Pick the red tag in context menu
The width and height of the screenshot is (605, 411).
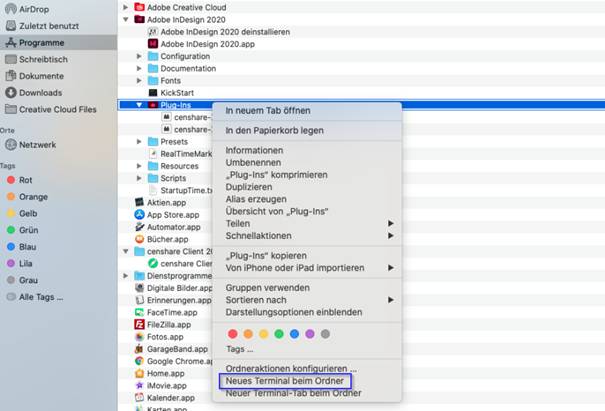[x=233, y=334]
